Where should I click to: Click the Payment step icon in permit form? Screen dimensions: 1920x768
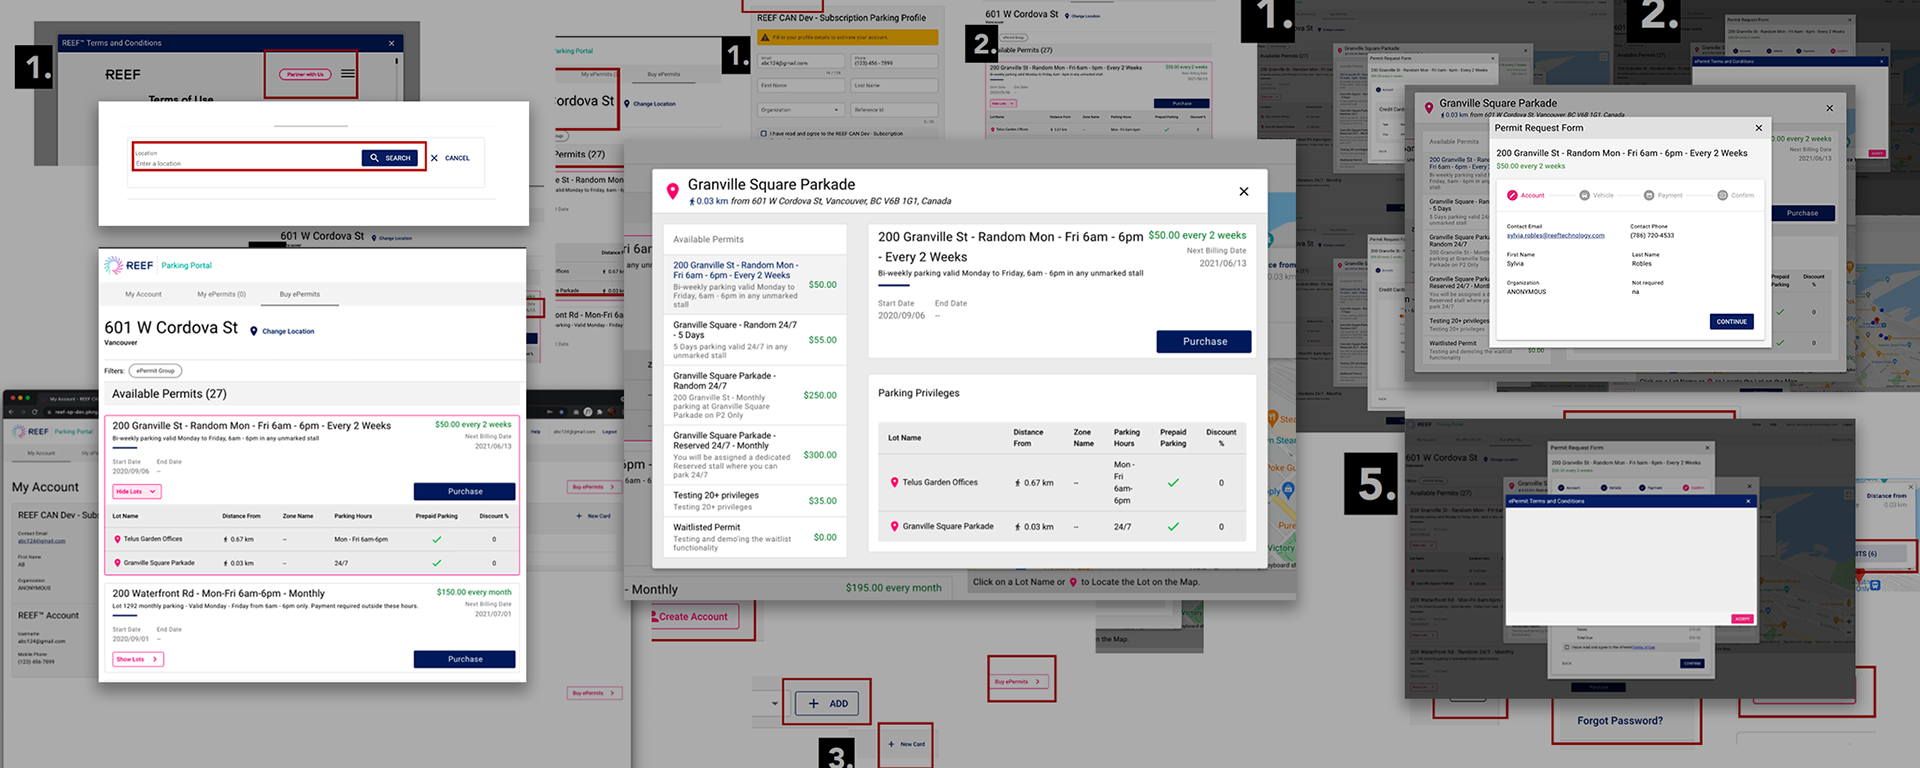click(x=1649, y=195)
